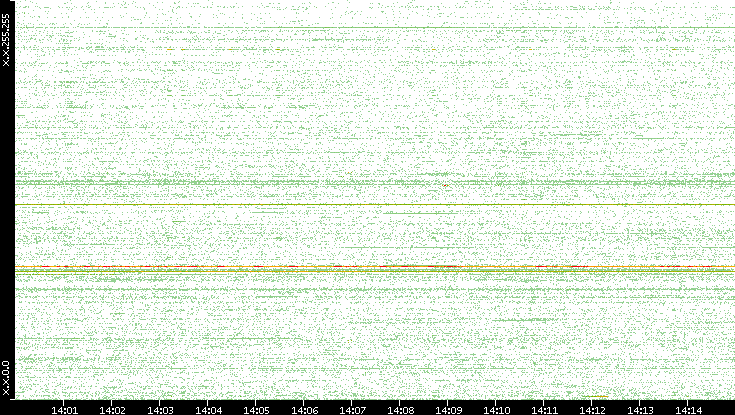Viewport: 735px width, 415px height.
Task: Click the 14:07 time axis label
Action: tap(352, 411)
